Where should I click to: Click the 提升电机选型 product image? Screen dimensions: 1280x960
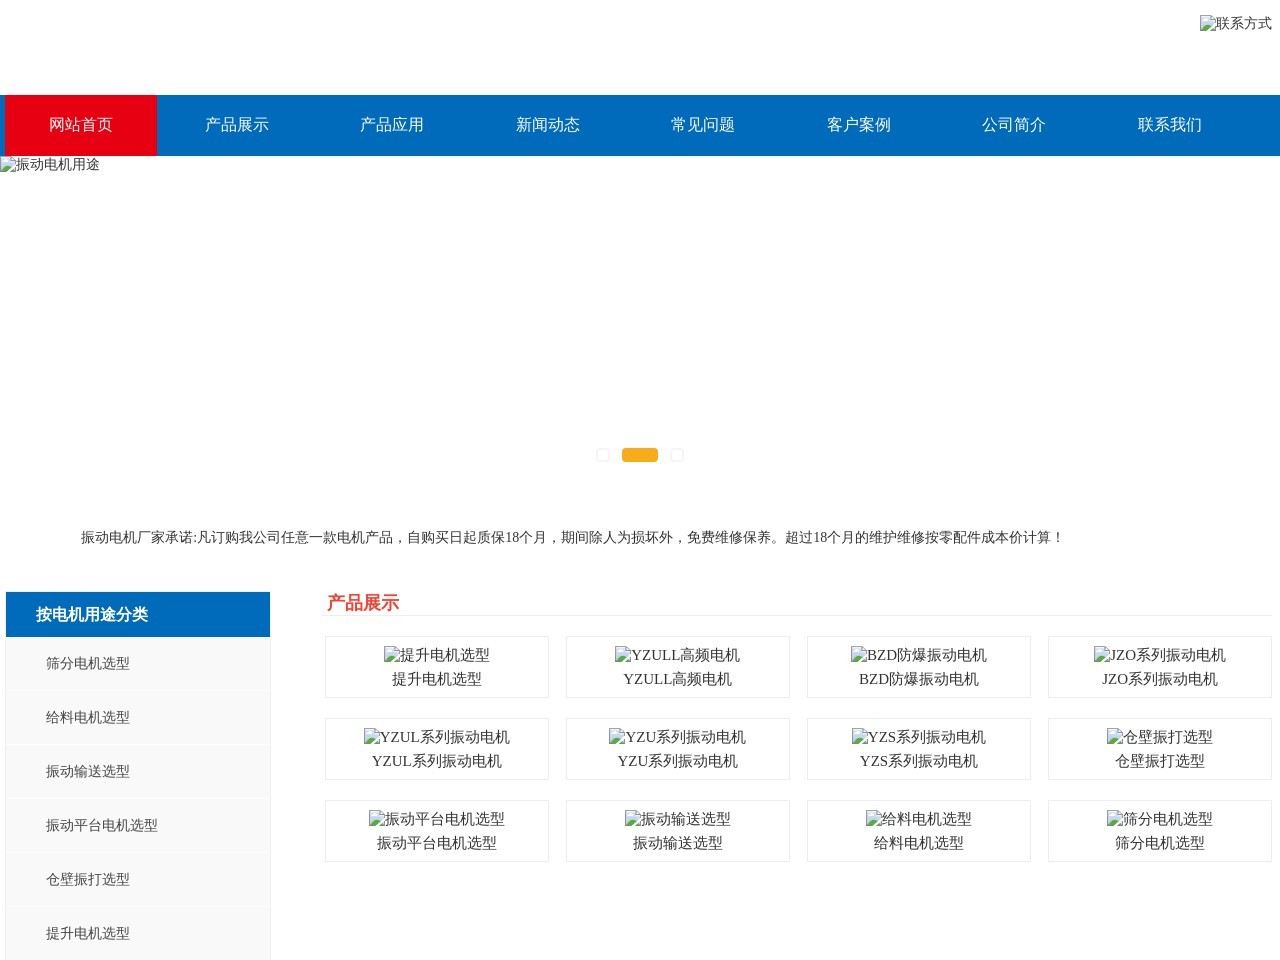pos(437,655)
